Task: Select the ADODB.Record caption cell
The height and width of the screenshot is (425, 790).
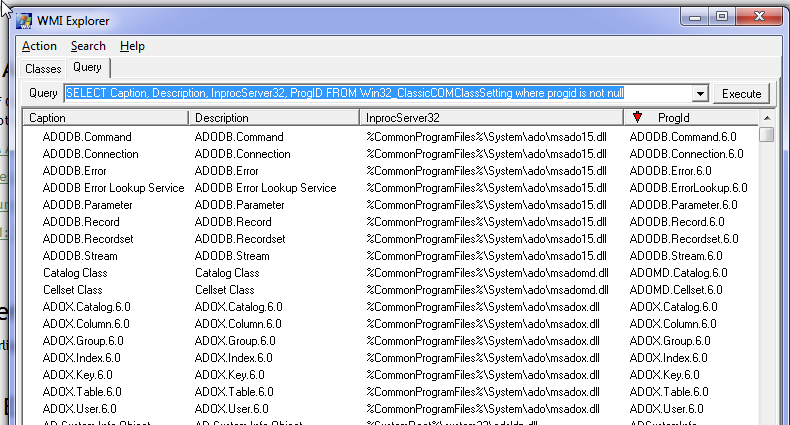Action: point(81,222)
